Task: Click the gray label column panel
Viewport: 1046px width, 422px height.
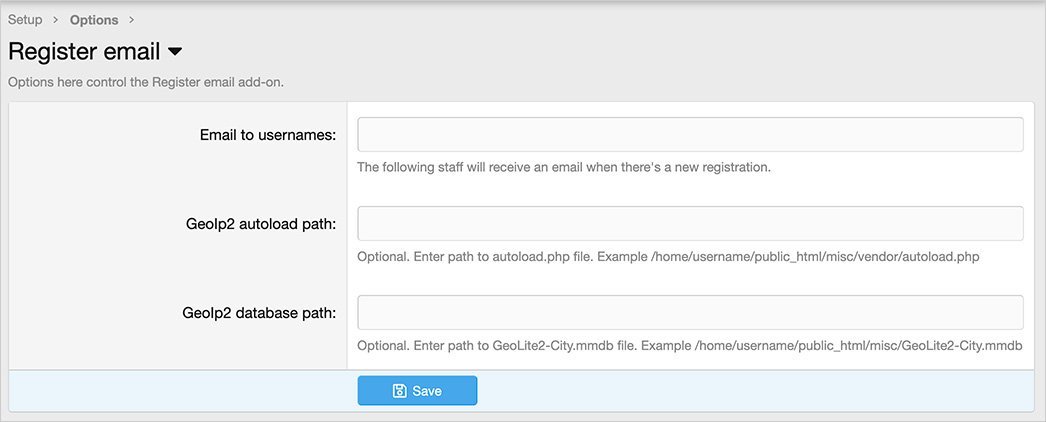Action: [x=178, y=236]
